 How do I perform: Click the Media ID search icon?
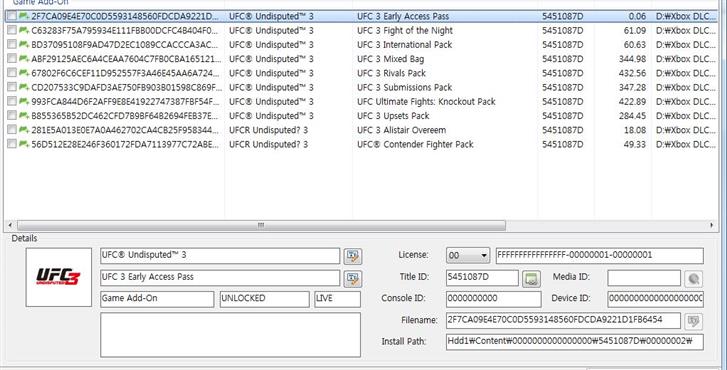(694, 279)
